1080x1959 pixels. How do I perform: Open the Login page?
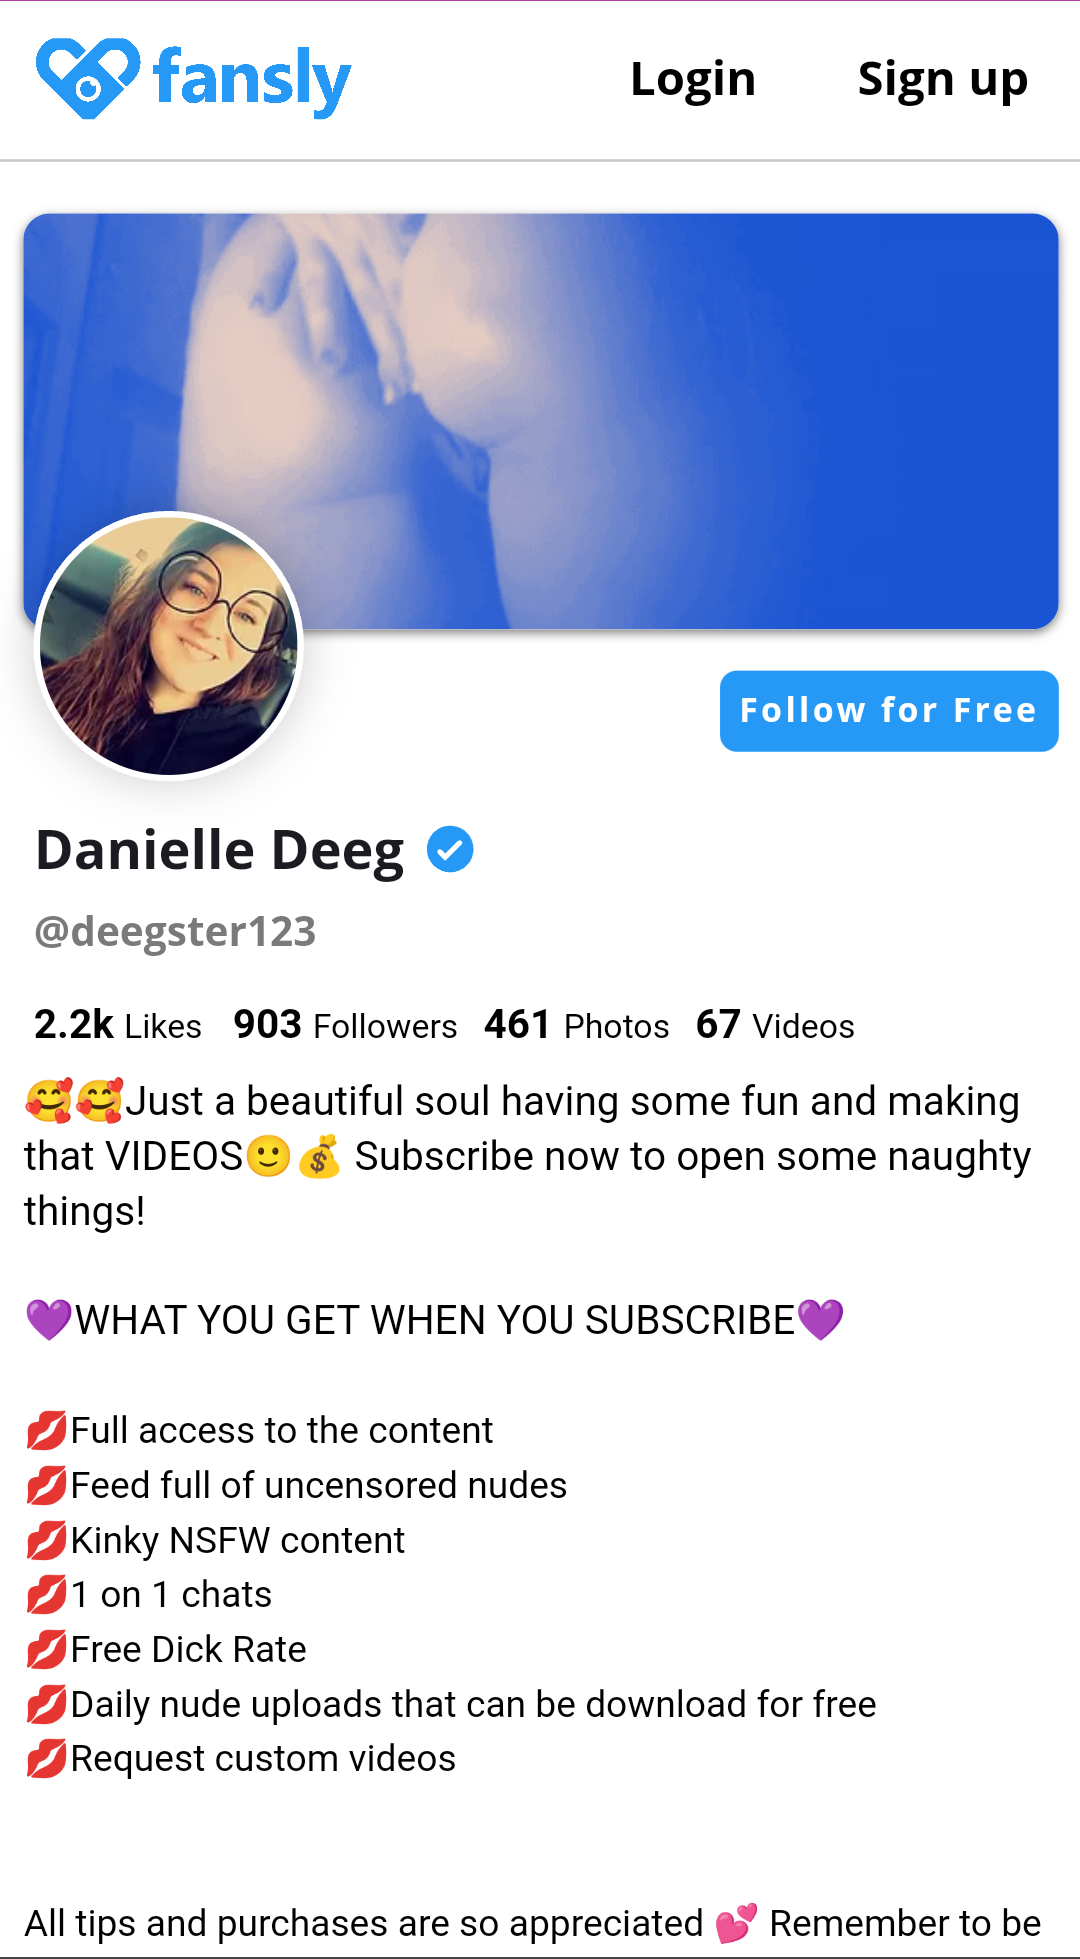[693, 79]
